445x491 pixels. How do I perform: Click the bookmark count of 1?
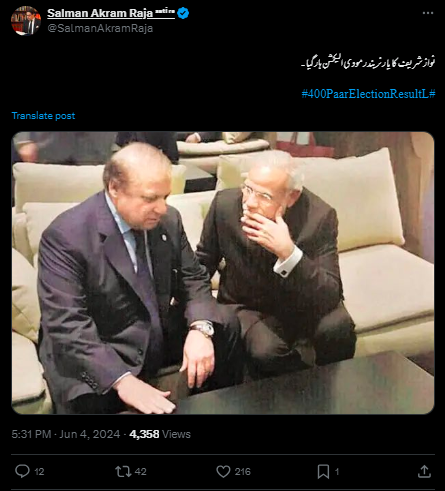[x=337, y=472]
